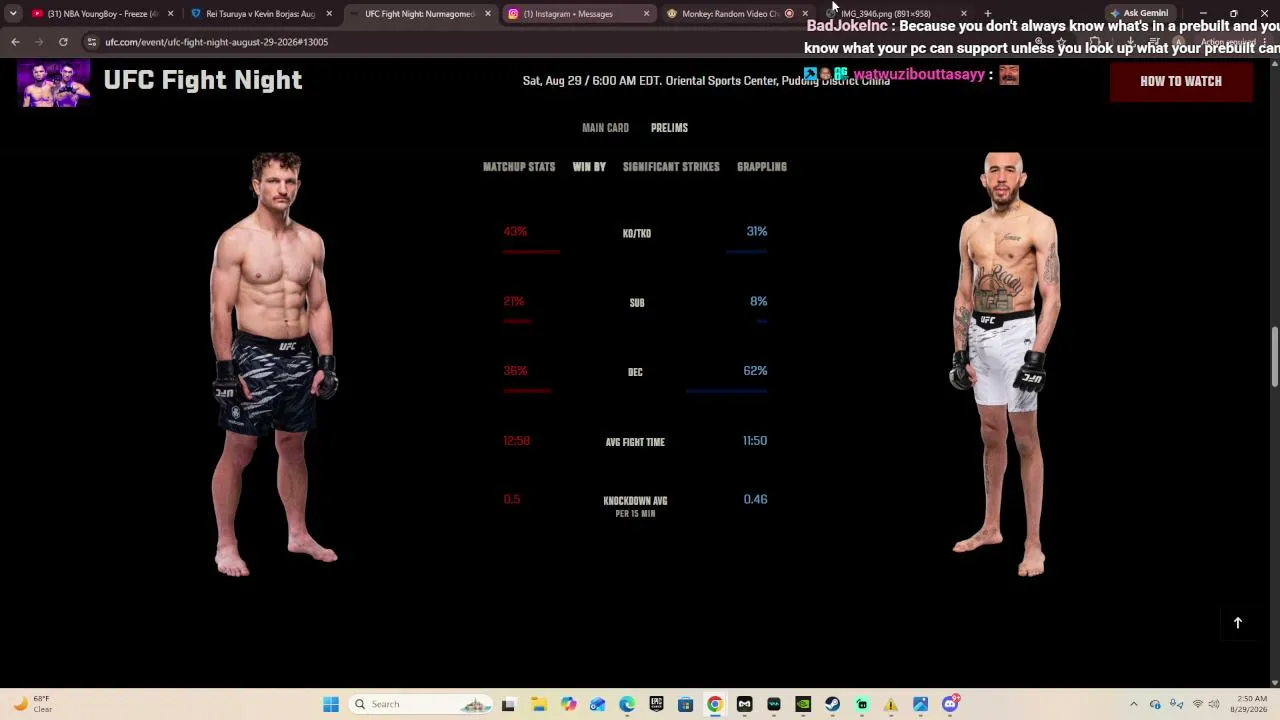Open the Windows Start menu
This screenshot has width=1280, height=720.
point(331,704)
